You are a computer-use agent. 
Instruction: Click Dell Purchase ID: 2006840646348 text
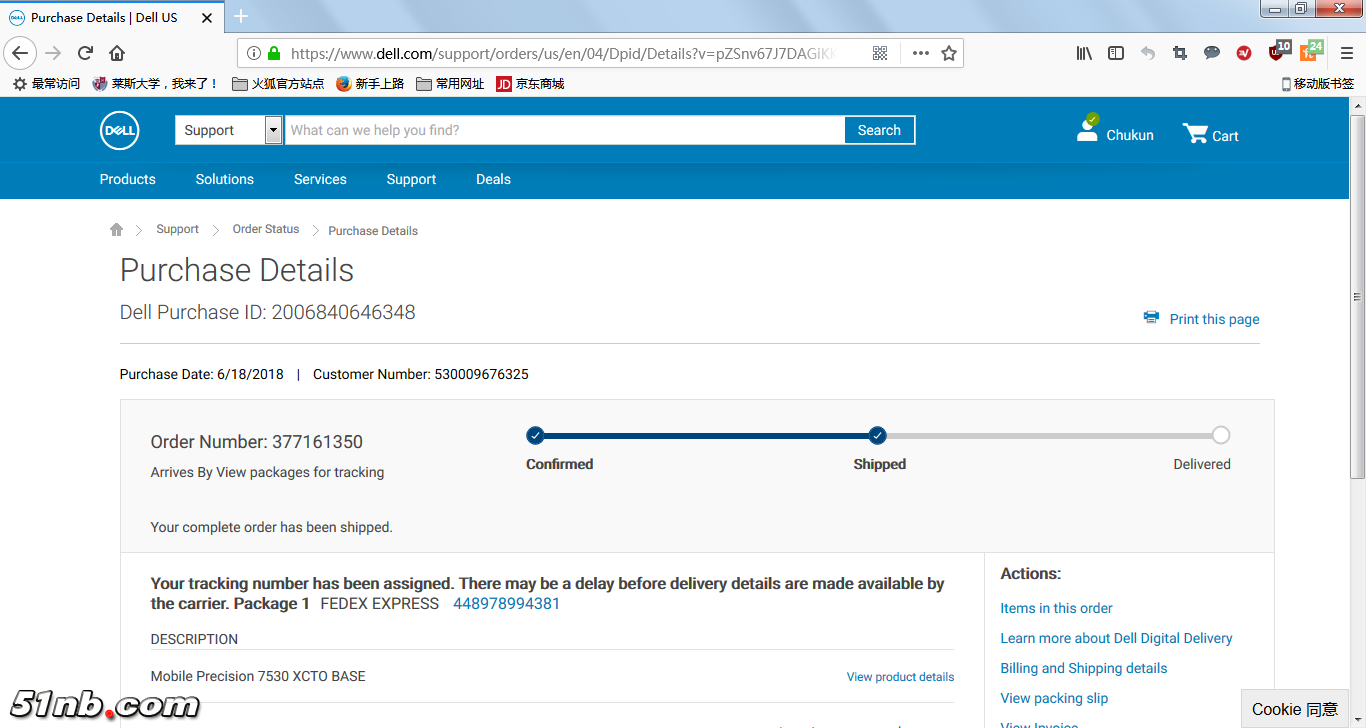pyautogui.click(x=267, y=312)
